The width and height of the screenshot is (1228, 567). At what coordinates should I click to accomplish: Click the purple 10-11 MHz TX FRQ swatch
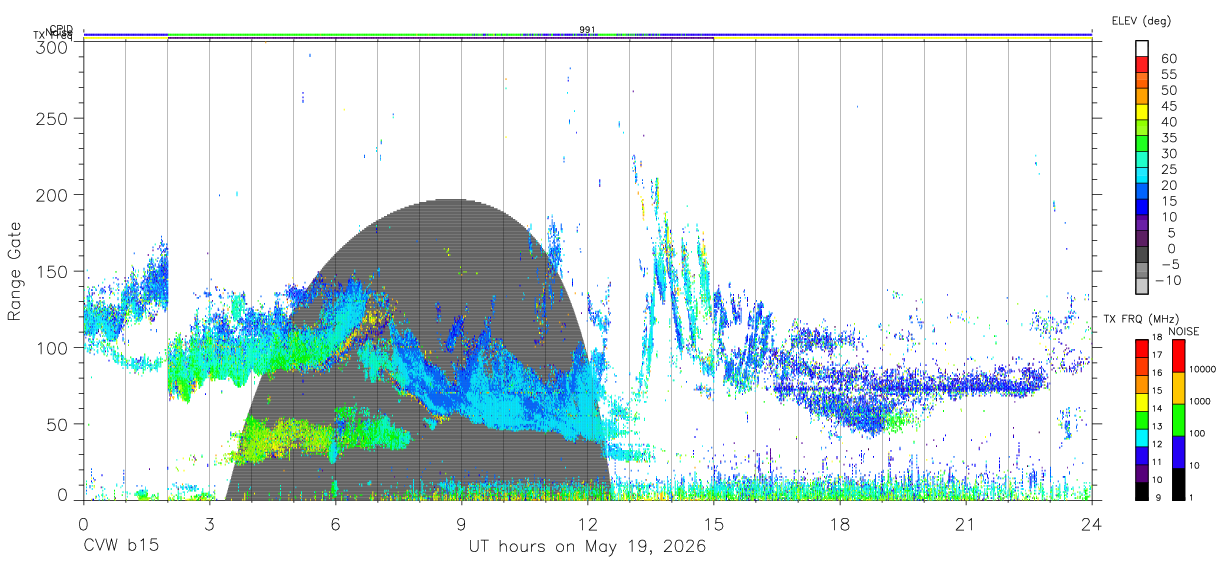click(x=1141, y=472)
